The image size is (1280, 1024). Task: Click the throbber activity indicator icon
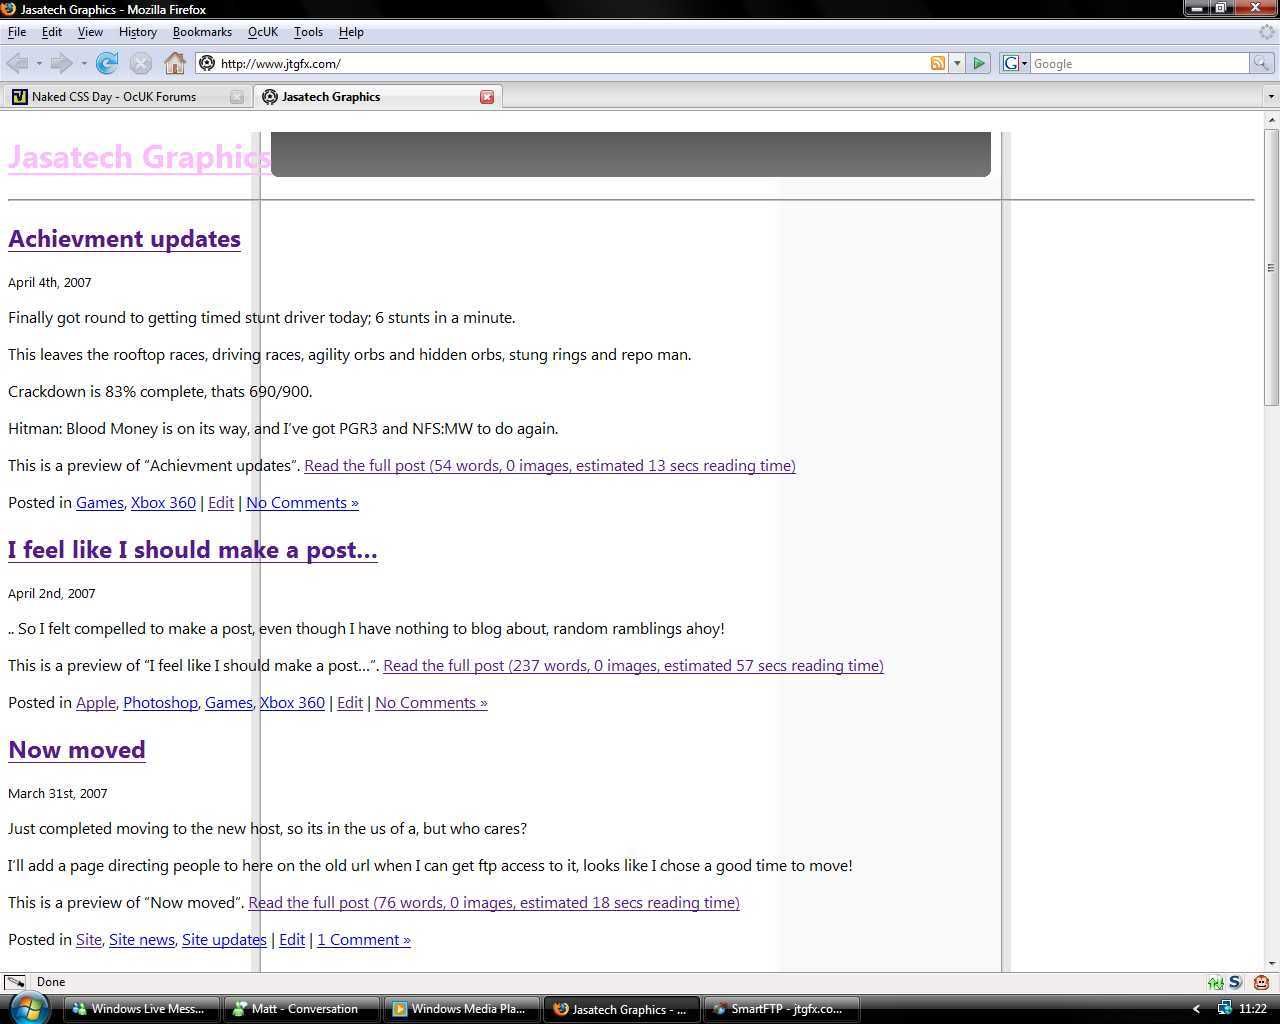click(1267, 32)
